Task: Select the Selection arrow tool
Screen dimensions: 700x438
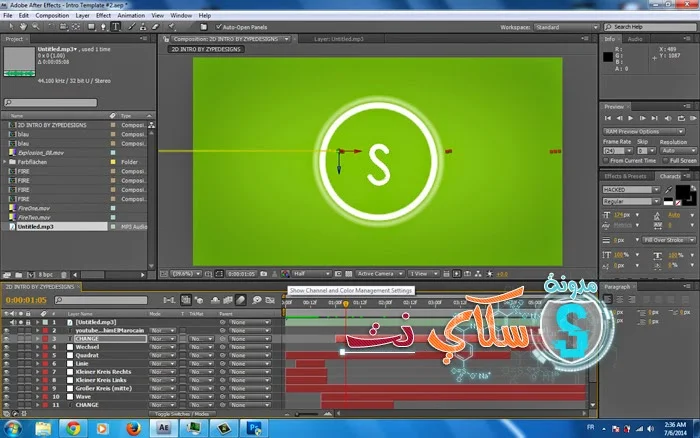Action: point(11,27)
